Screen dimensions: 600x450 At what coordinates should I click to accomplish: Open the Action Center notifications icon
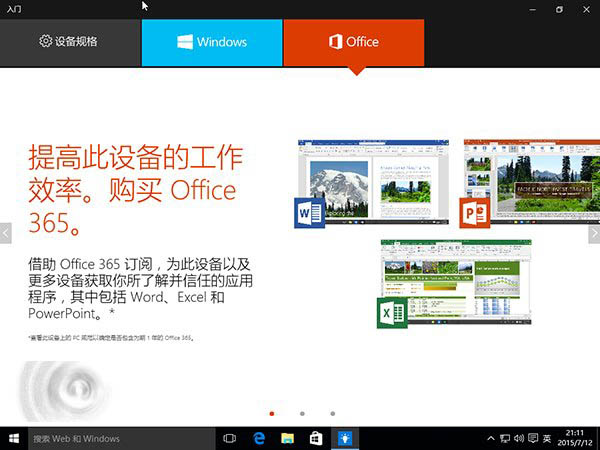pos(533,439)
